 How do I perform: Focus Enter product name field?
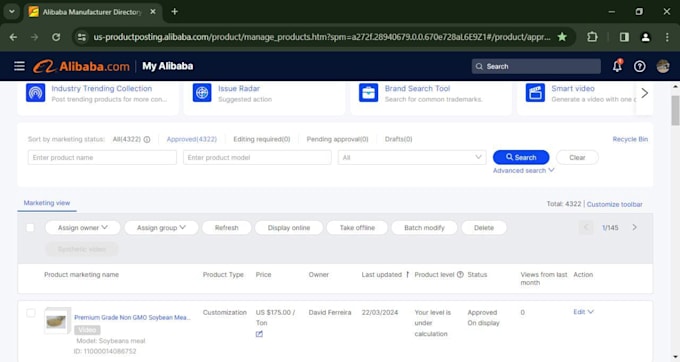[x=102, y=157]
